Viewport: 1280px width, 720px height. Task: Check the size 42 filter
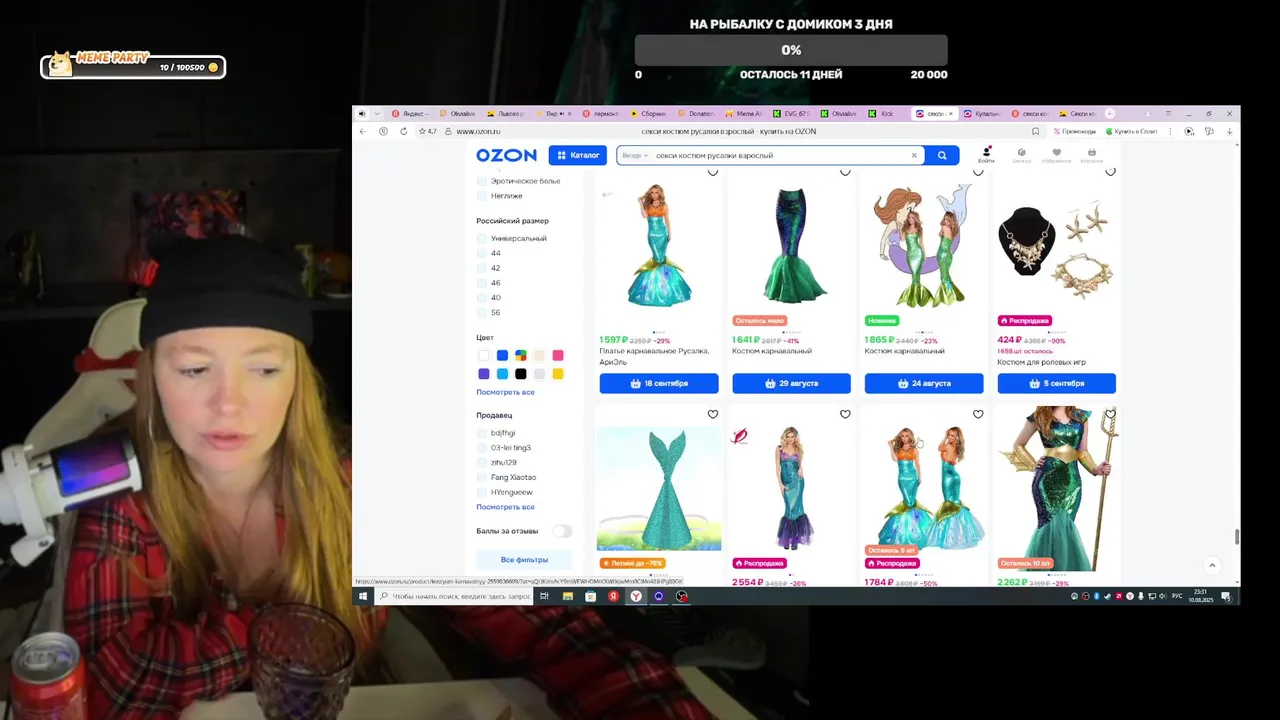[x=482, y=268]
